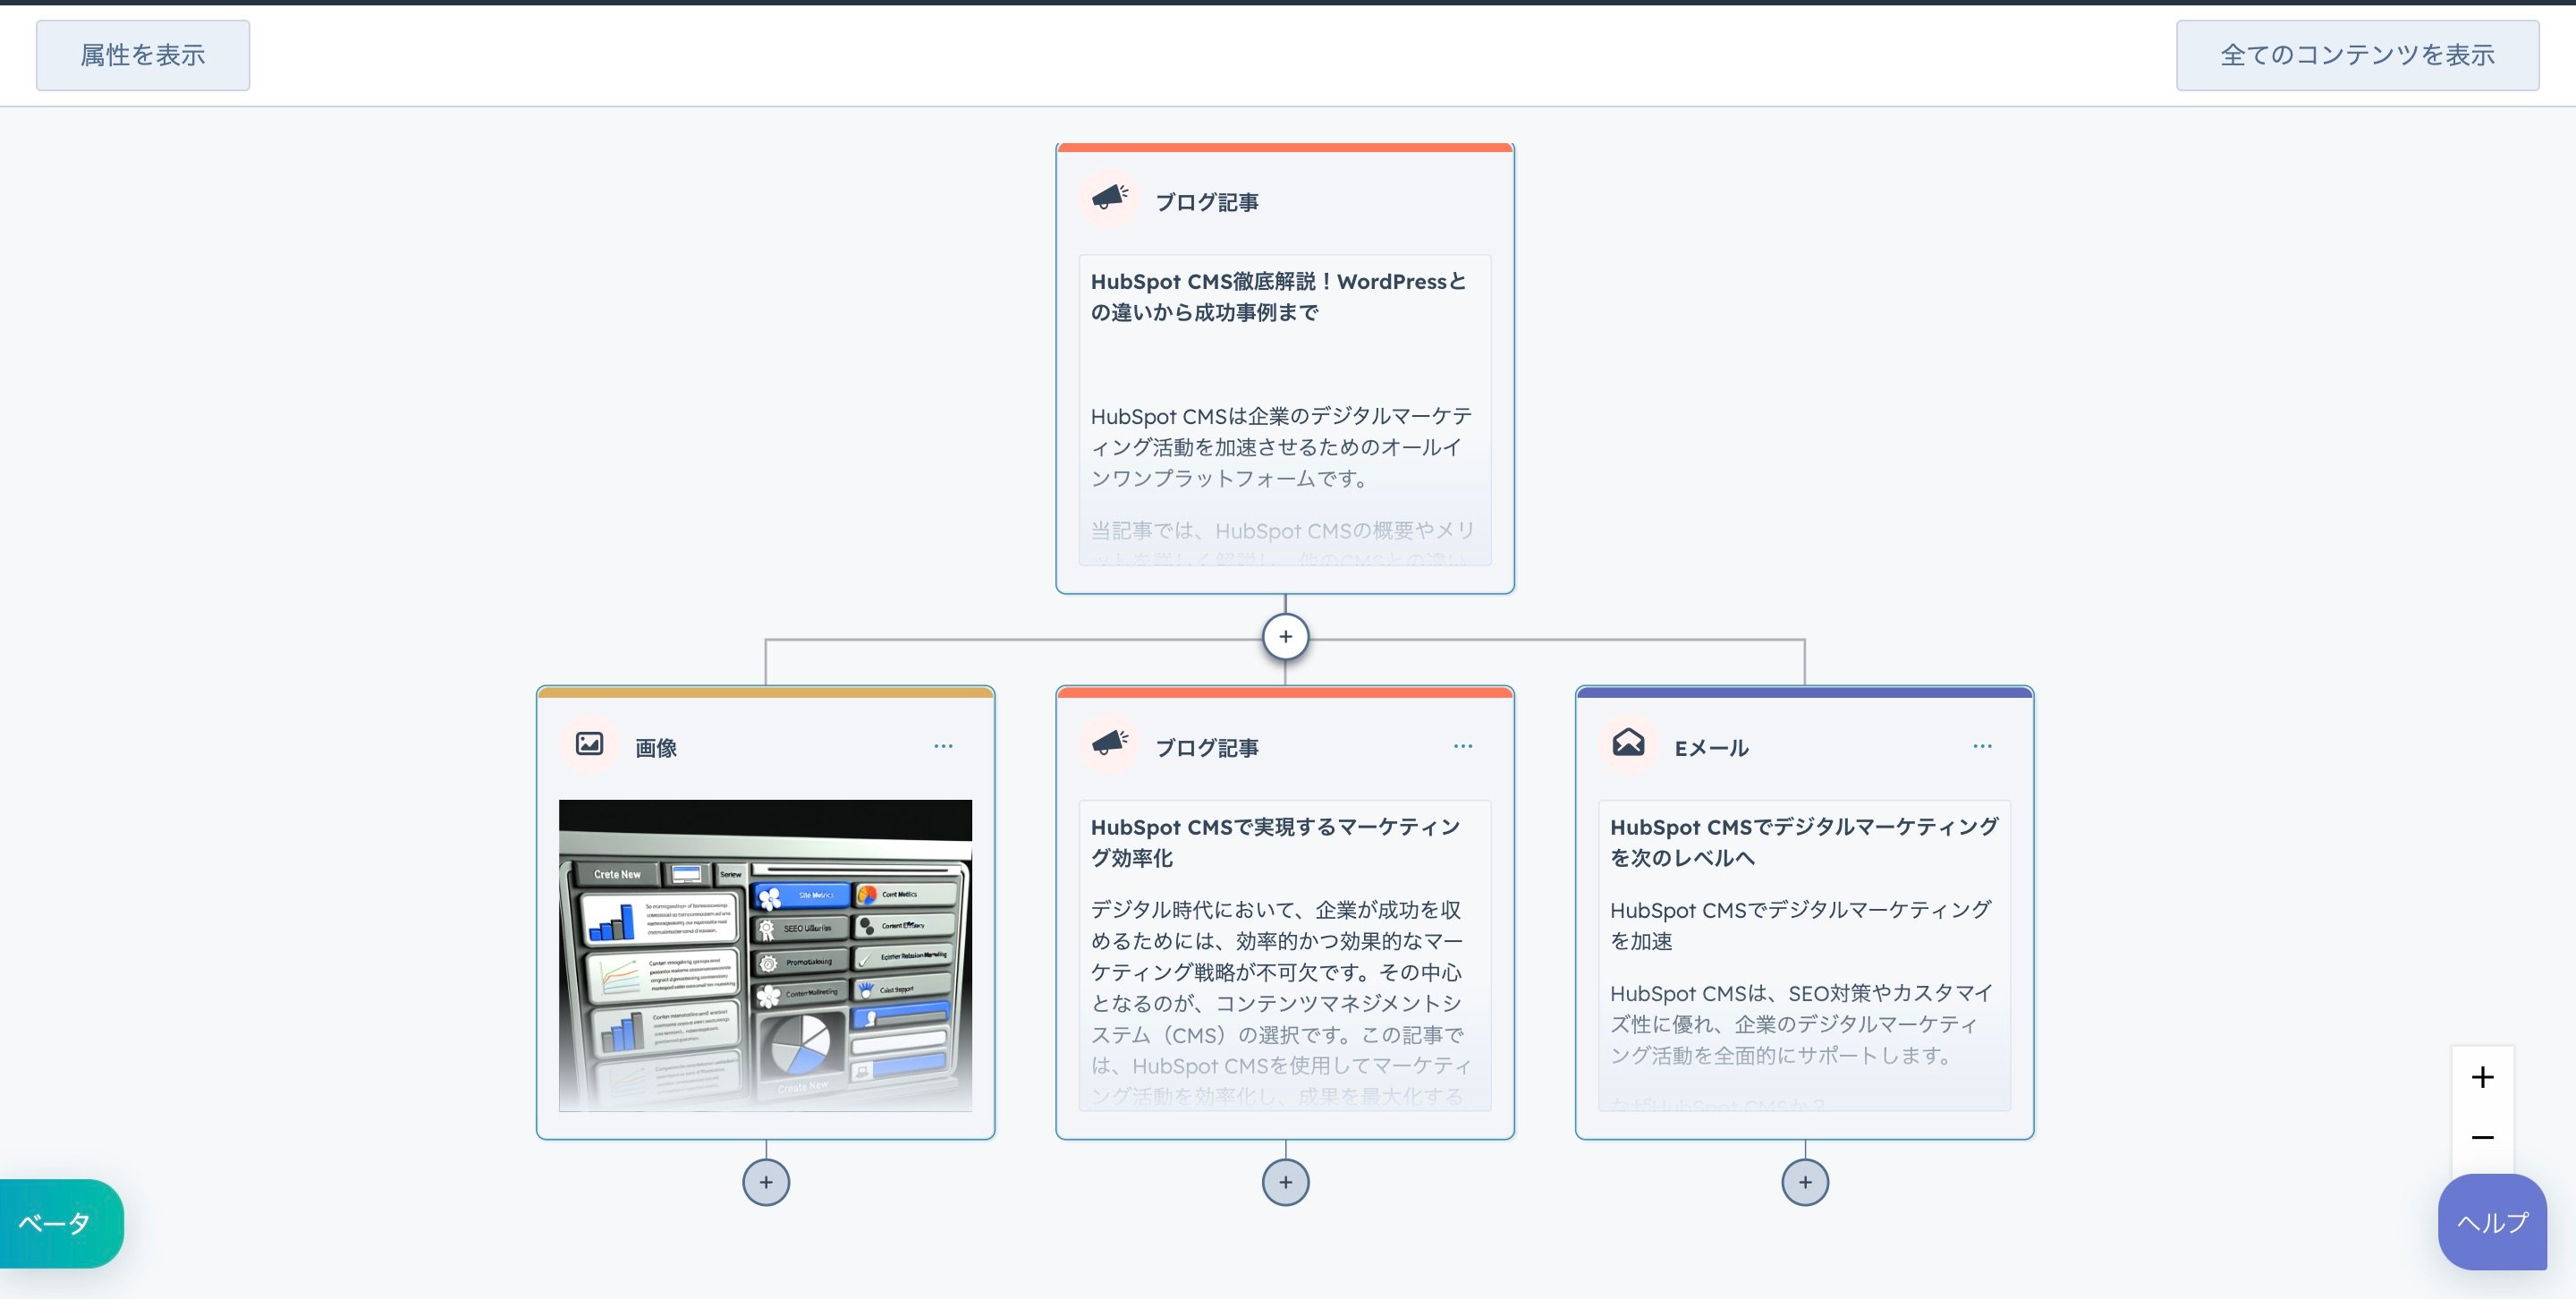The image size is (2576, 1299).
Task: Open more options menu on Eメール card
Action: click(1982, 746)
